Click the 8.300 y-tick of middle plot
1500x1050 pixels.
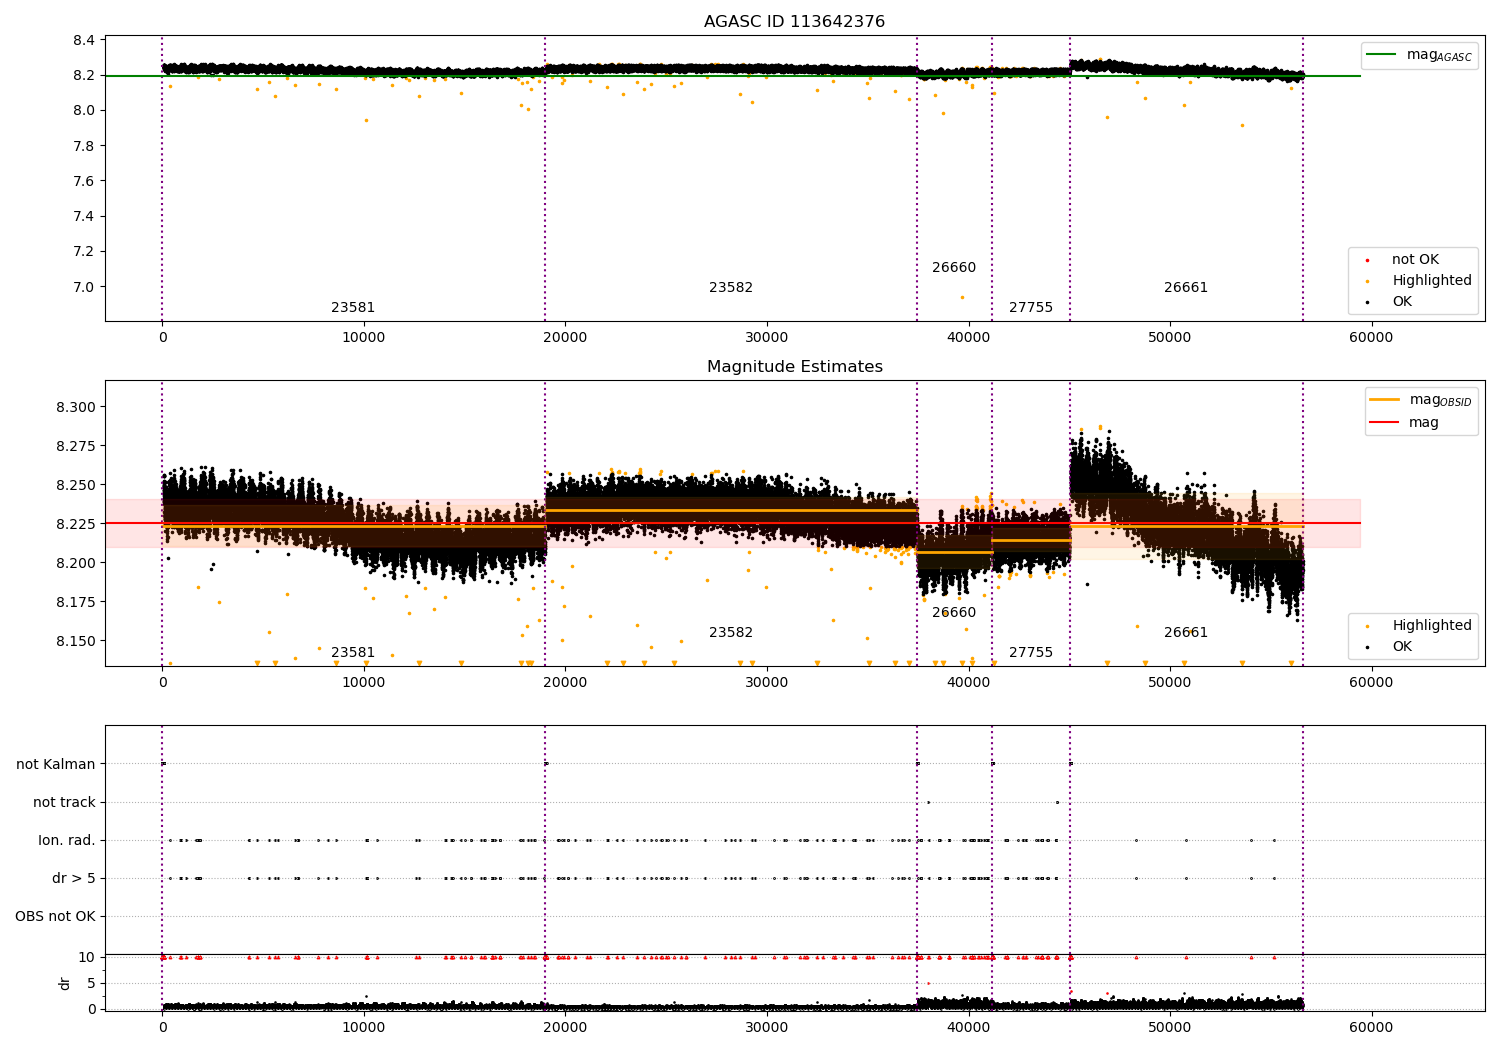(x=77, y=408)
